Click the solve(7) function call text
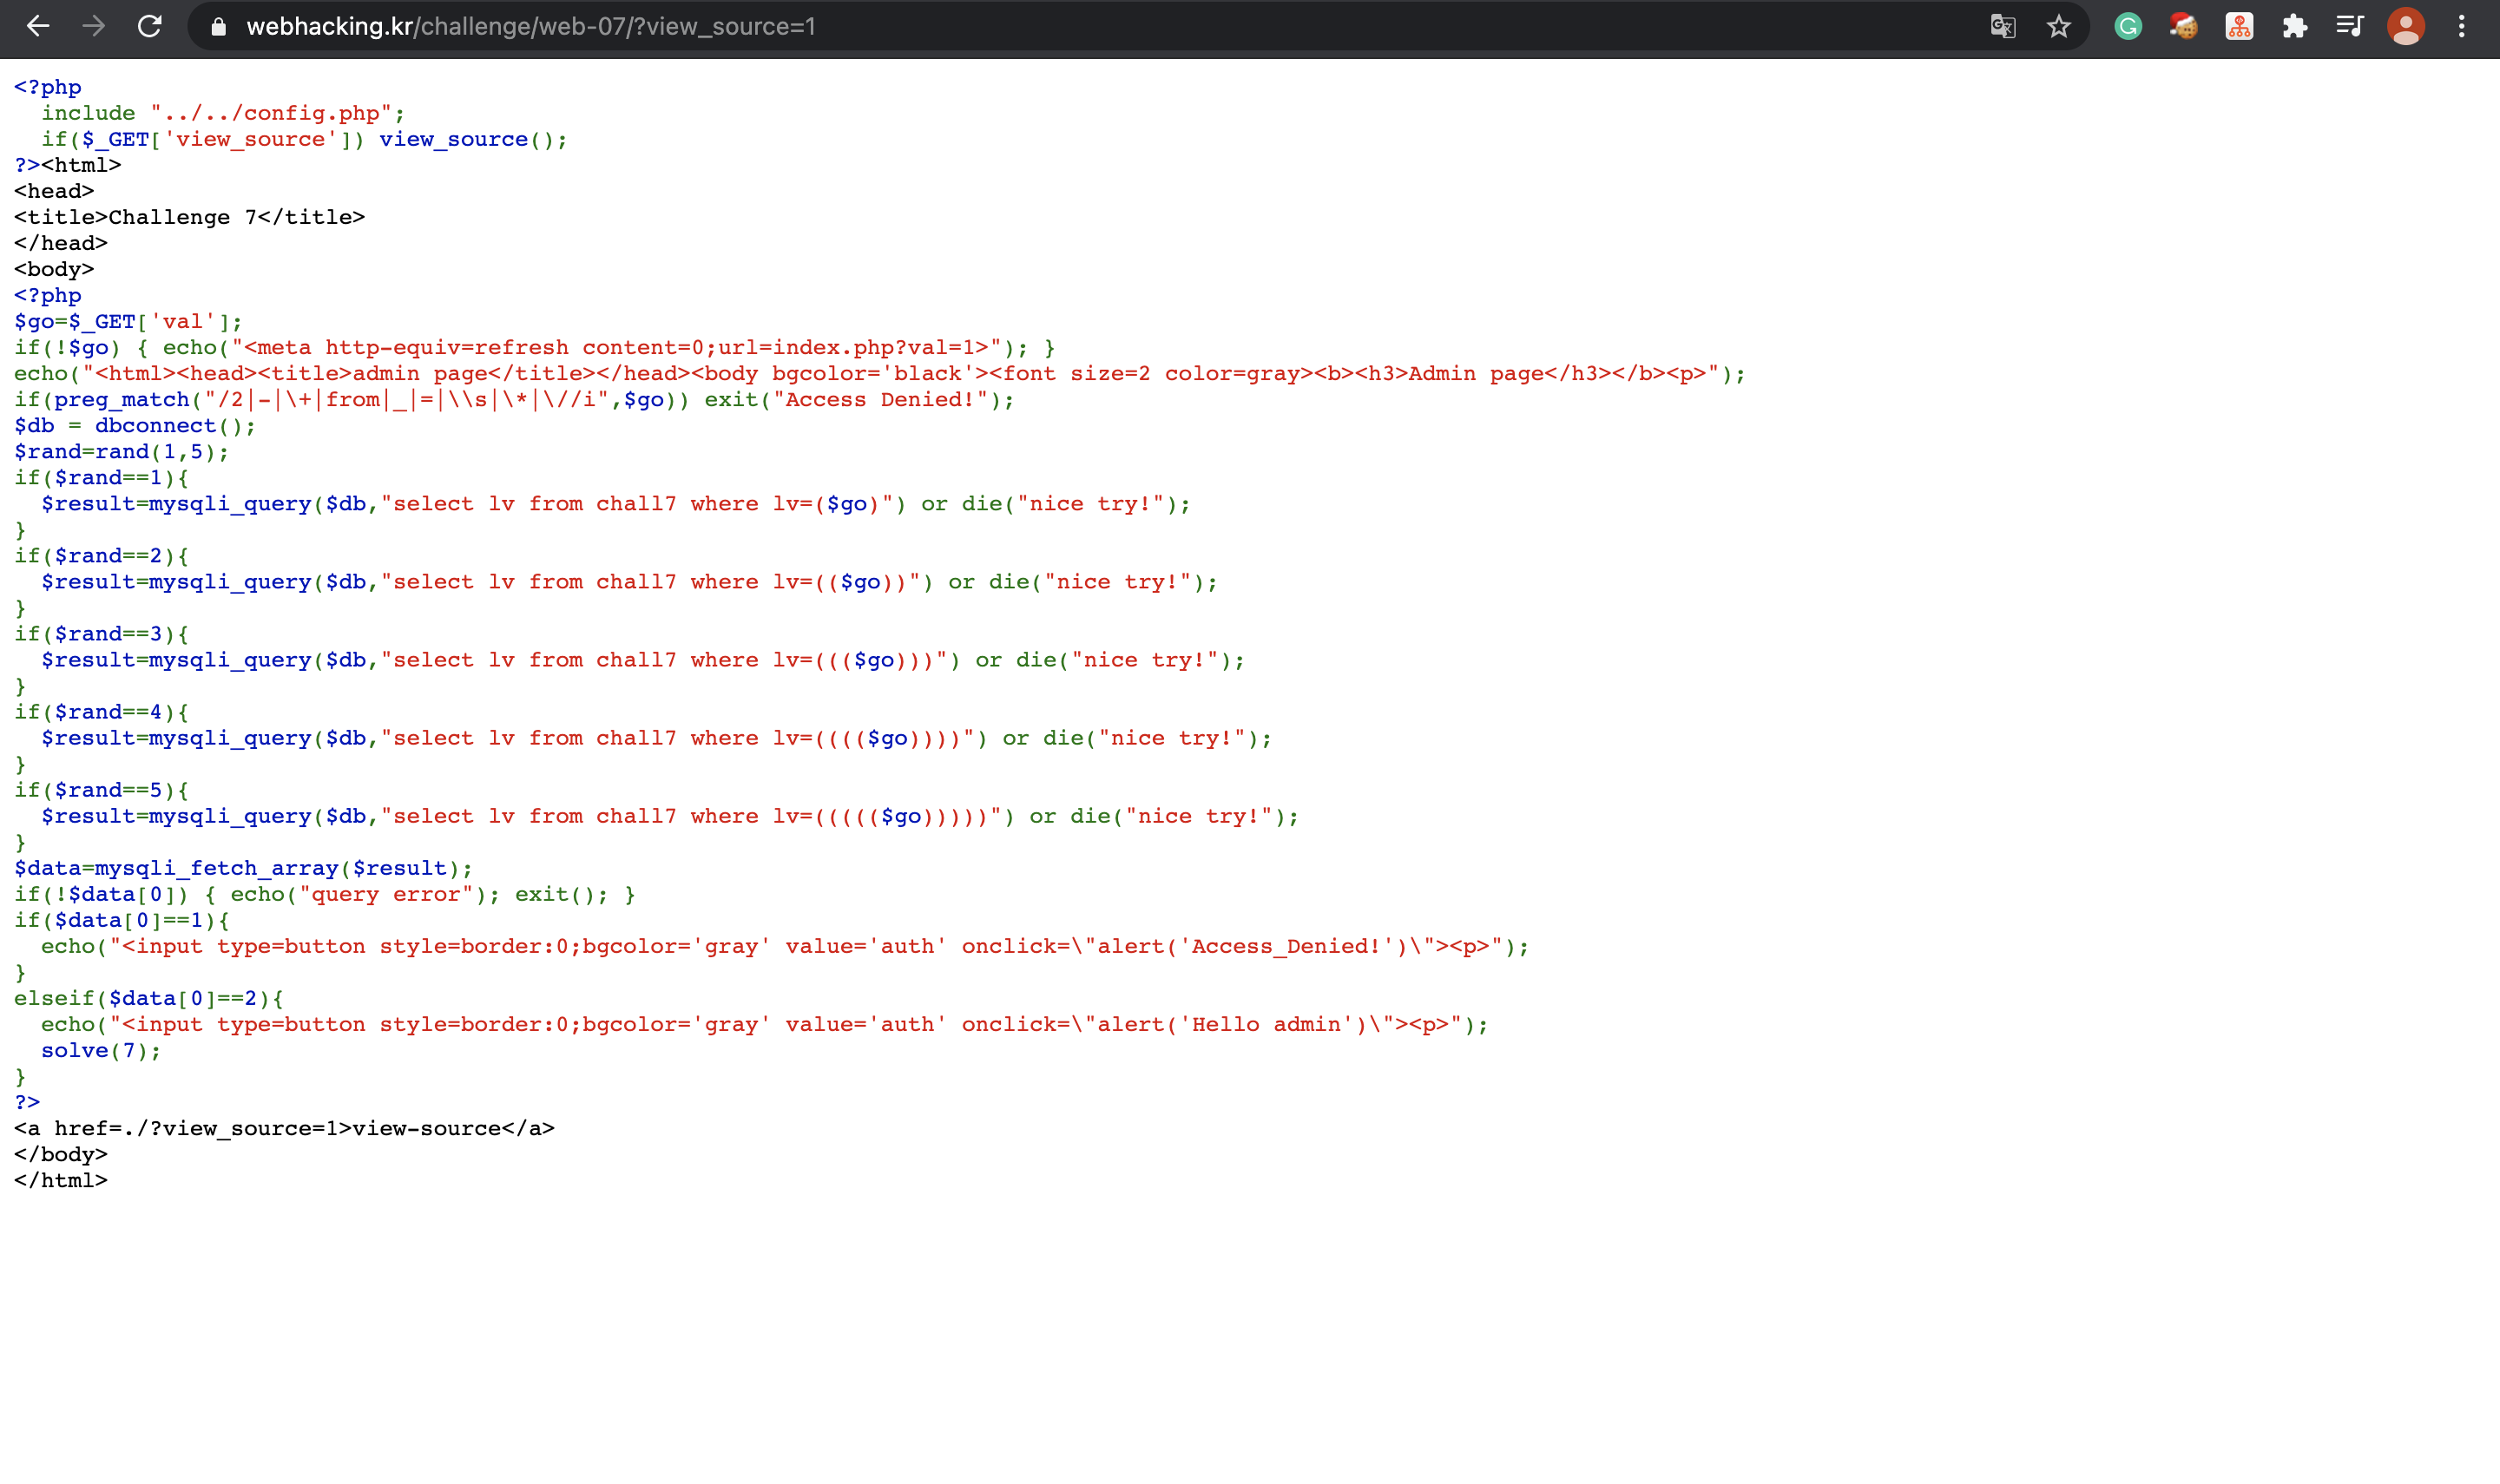This screenshot has width=2500, height=1484. pyautogui.click(x=100, y=1051)
